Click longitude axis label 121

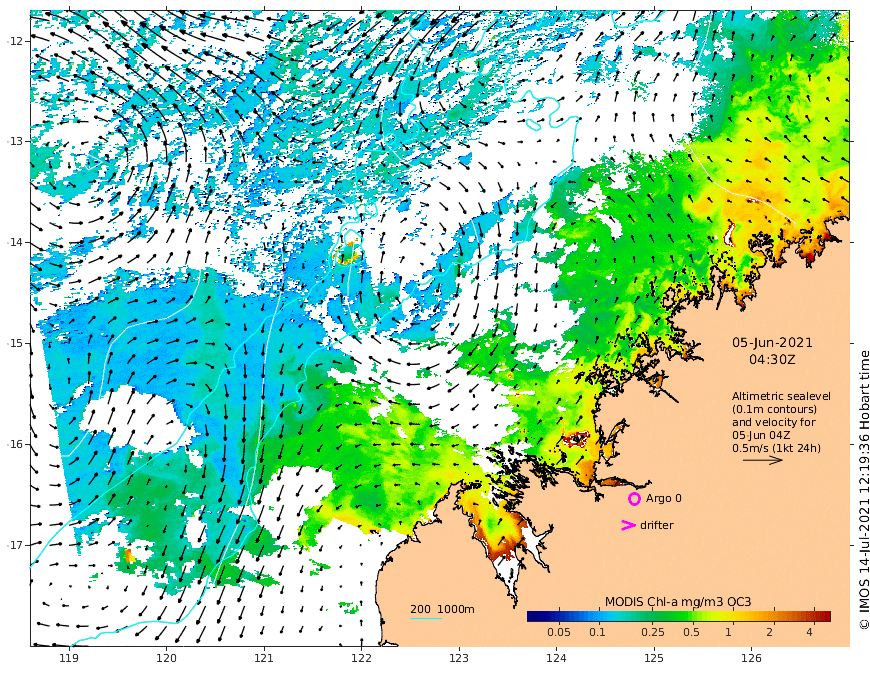coord(264,658)
